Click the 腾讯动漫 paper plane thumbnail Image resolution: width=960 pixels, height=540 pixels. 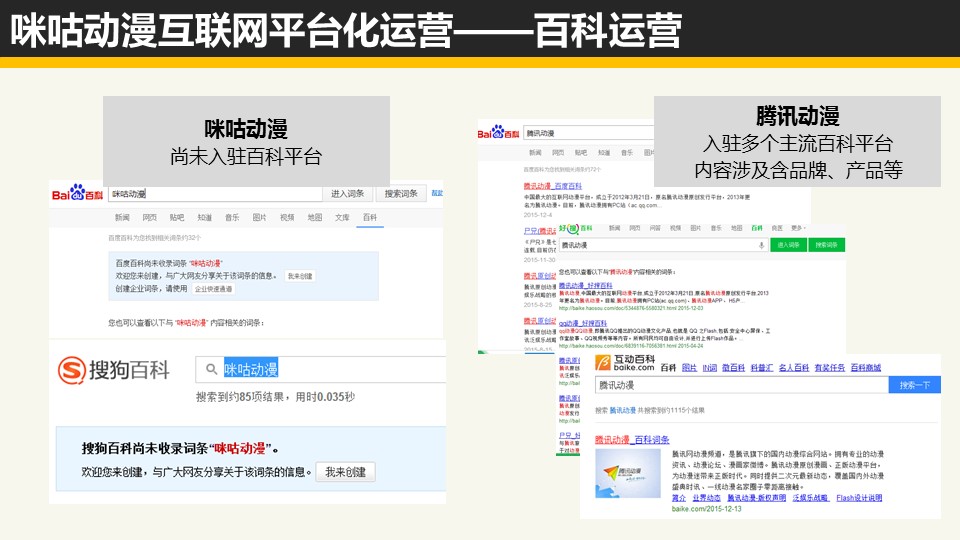tap(628, 473)
